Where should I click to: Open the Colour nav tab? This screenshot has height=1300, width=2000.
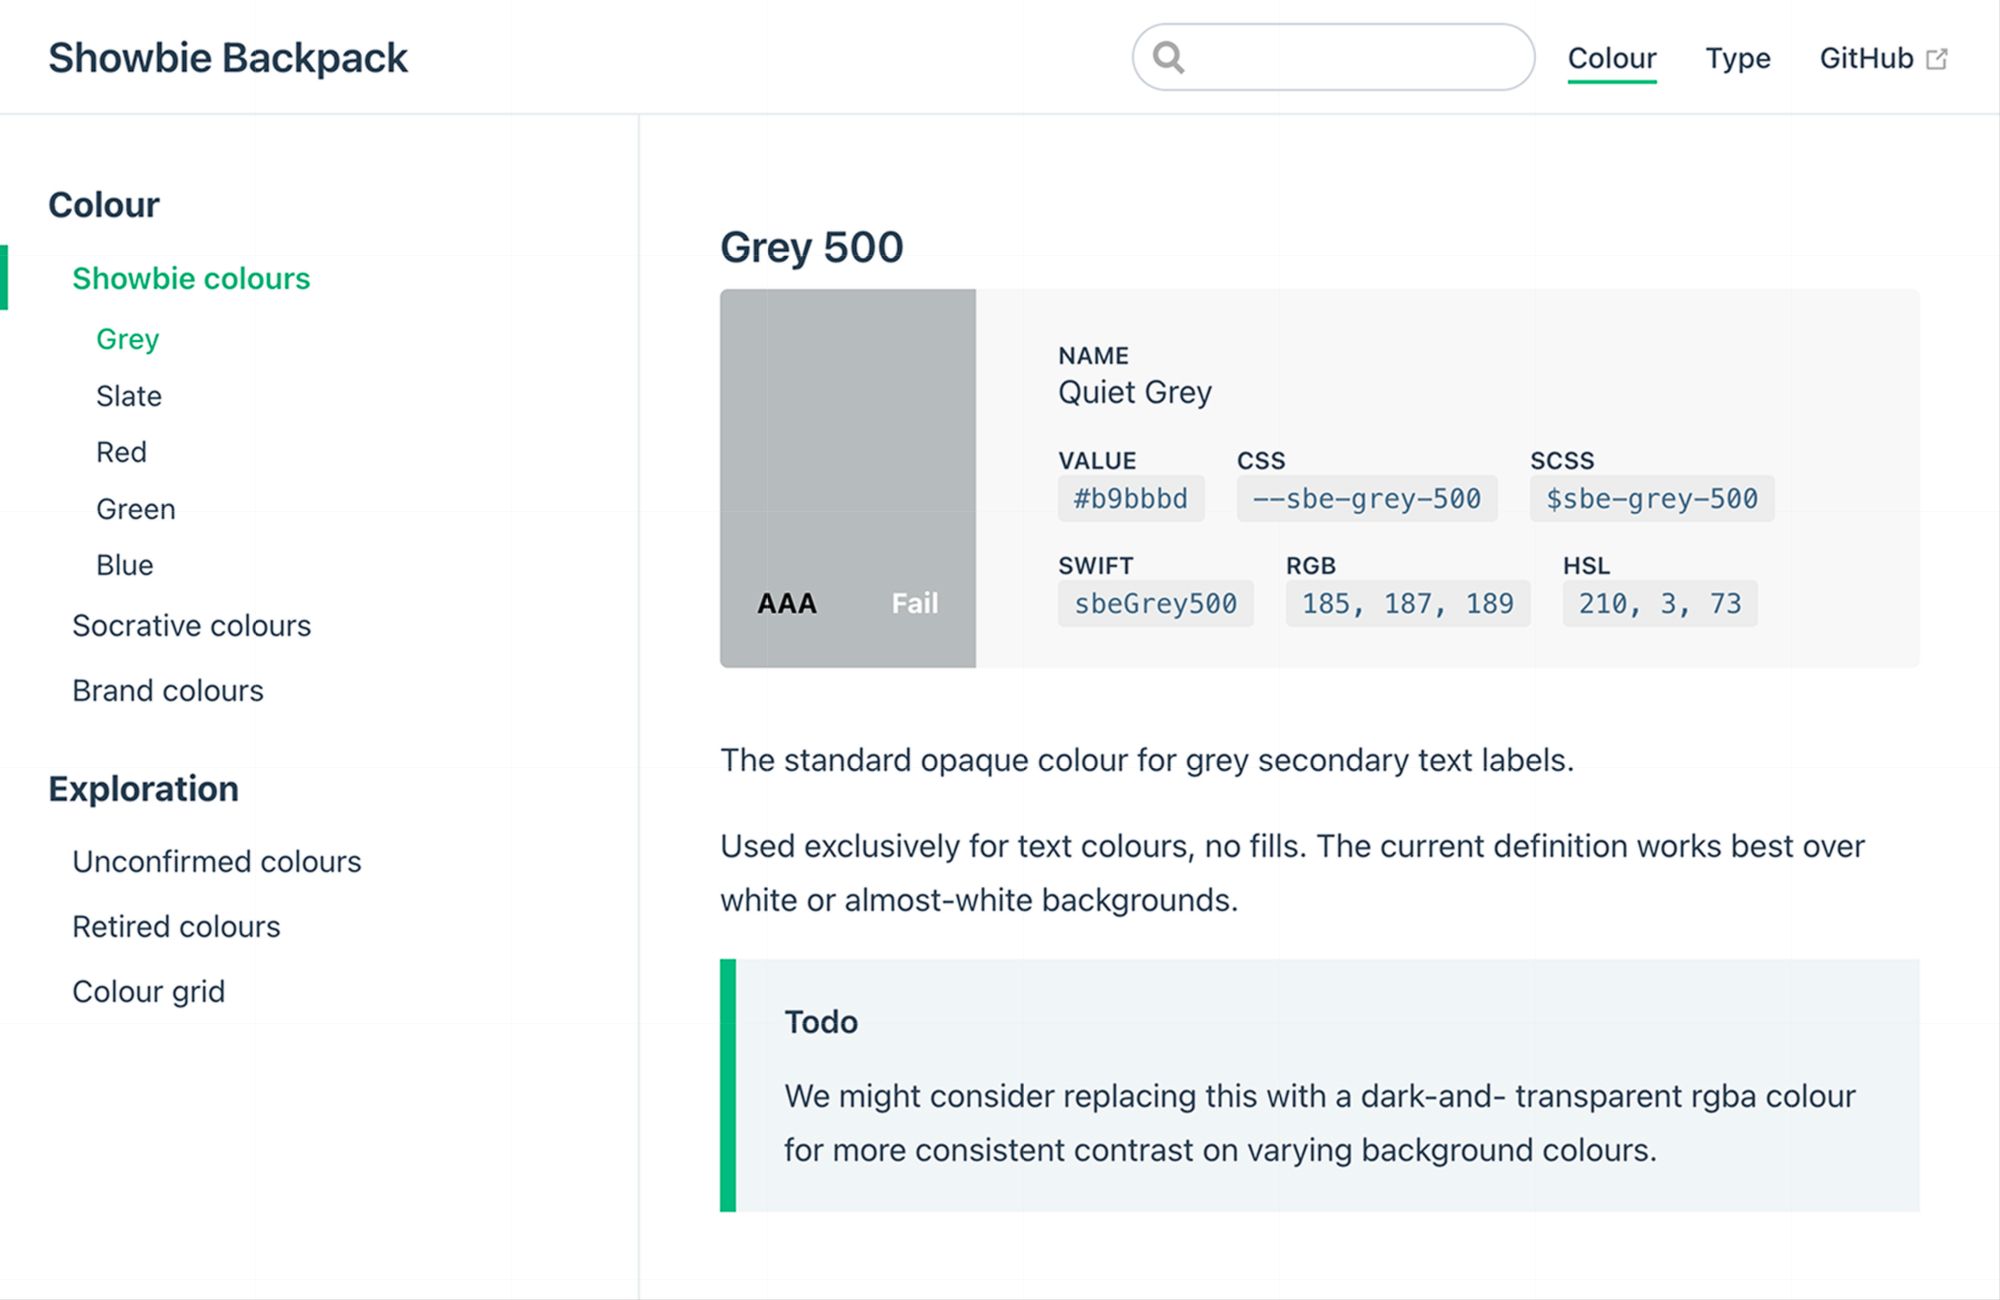coord(1611,58)
